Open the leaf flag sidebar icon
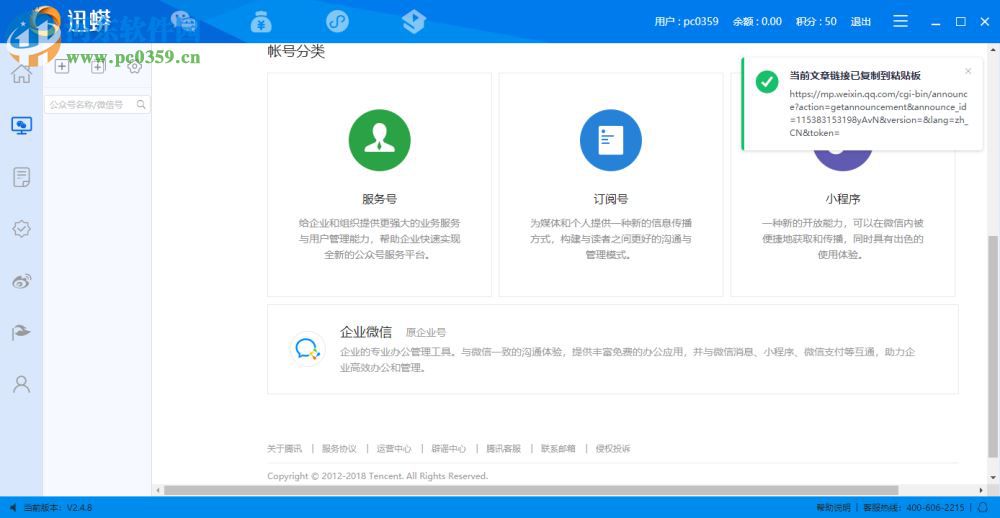 pyautogui.click(x=22, y=332)
